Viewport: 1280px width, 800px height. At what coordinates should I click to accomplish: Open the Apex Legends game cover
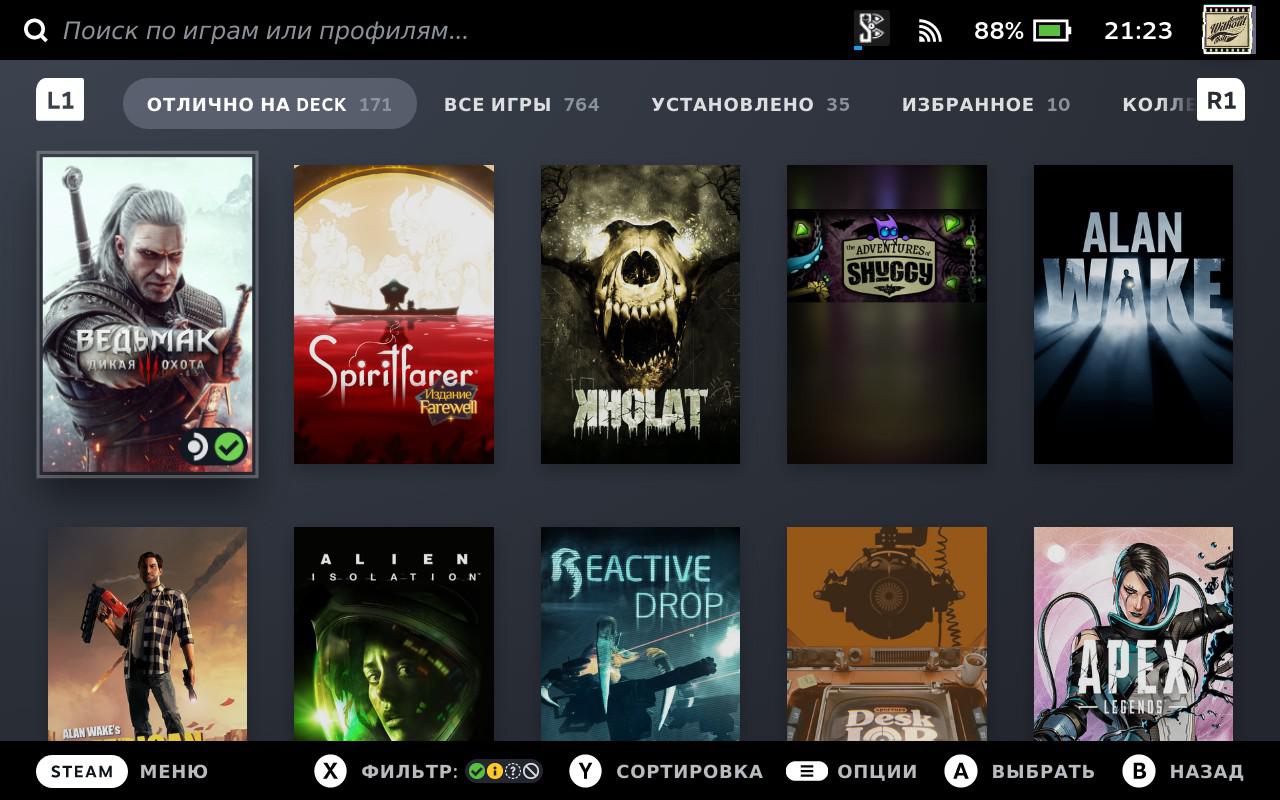pos(1133,634)
